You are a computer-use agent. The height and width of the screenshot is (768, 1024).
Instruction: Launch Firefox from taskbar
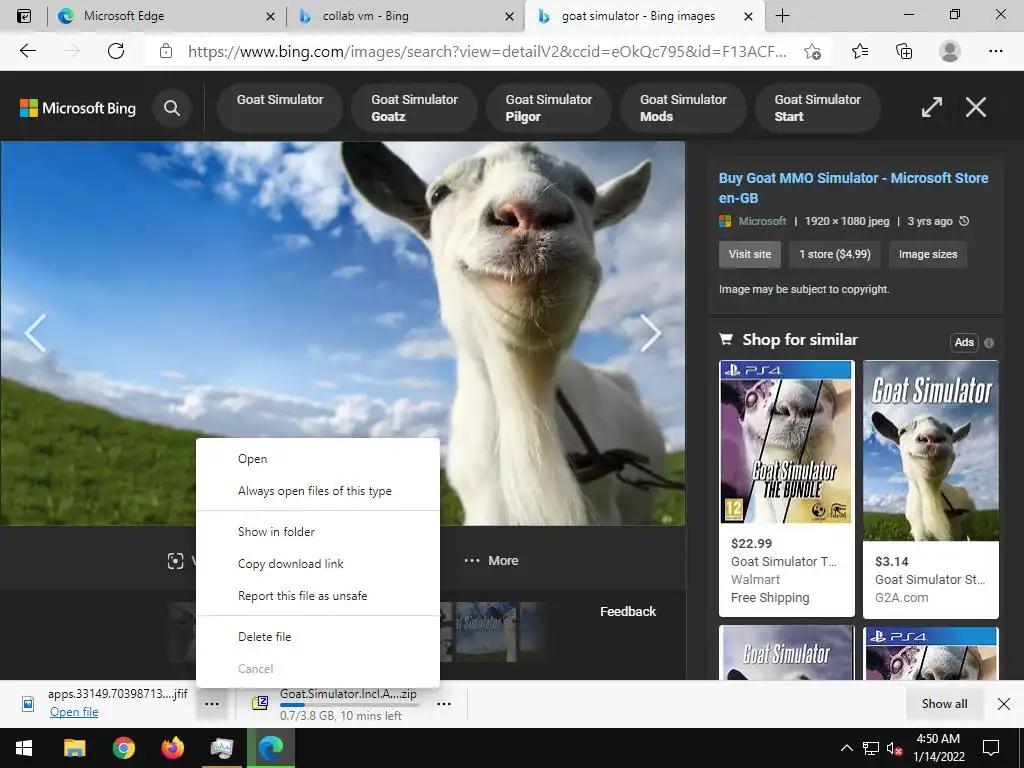coord(172,748)
